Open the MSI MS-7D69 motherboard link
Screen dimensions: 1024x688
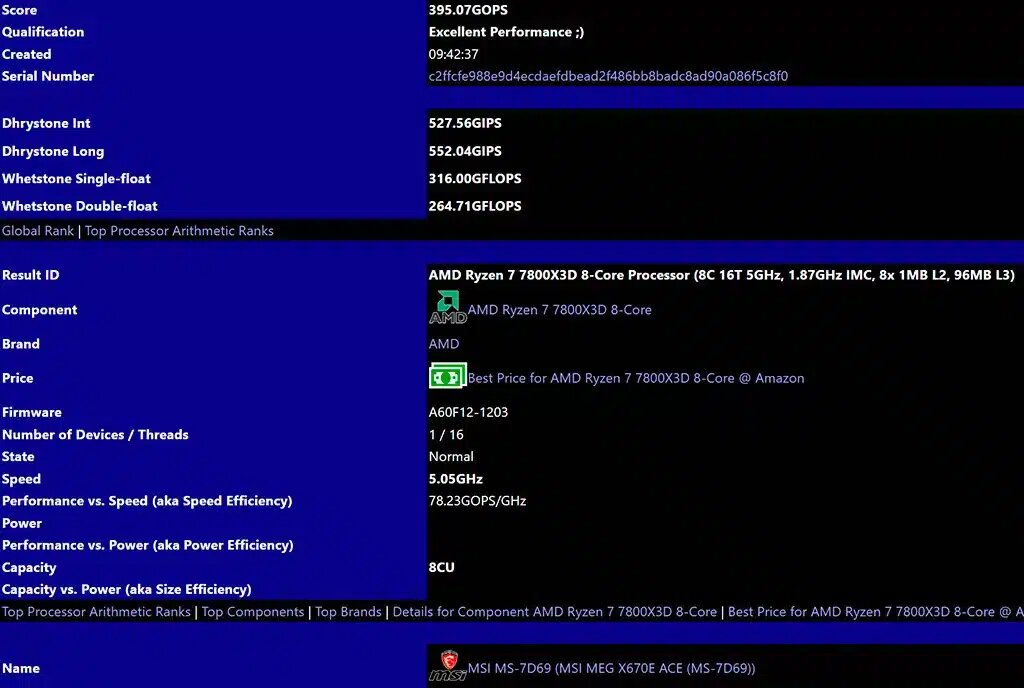tap(611, 668)
